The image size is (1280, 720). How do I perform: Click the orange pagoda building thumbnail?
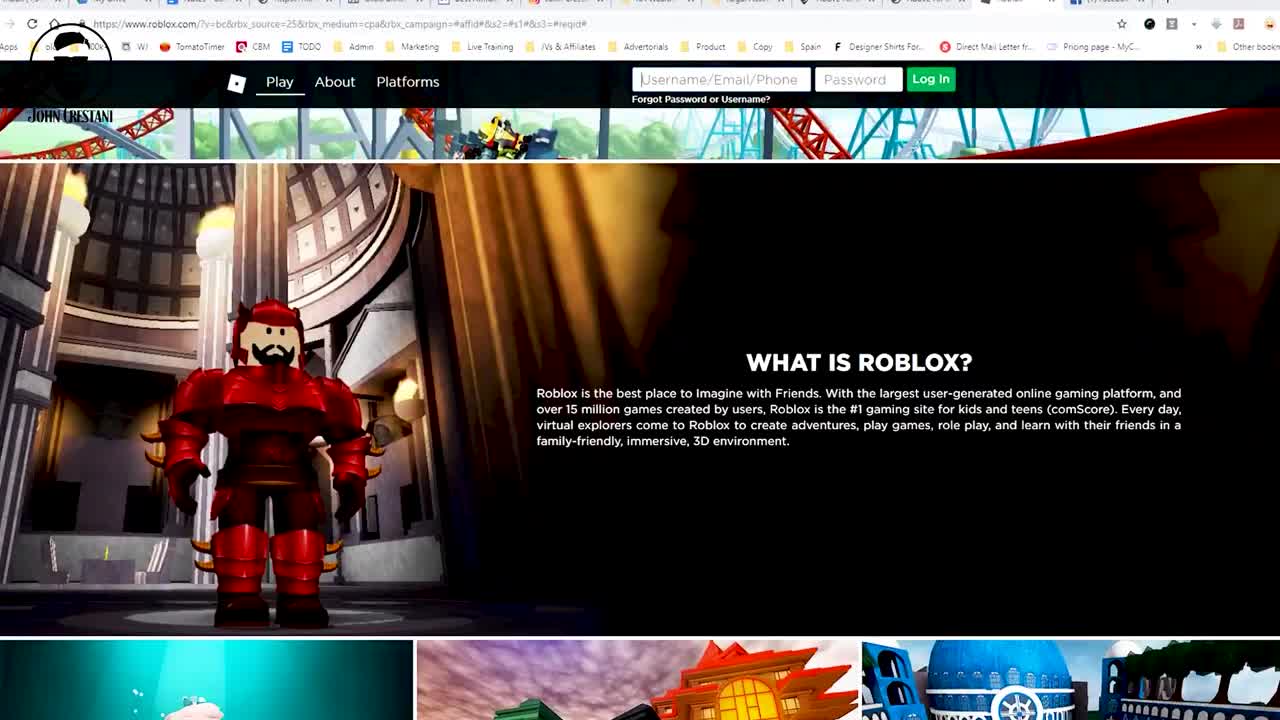point(638,680)
